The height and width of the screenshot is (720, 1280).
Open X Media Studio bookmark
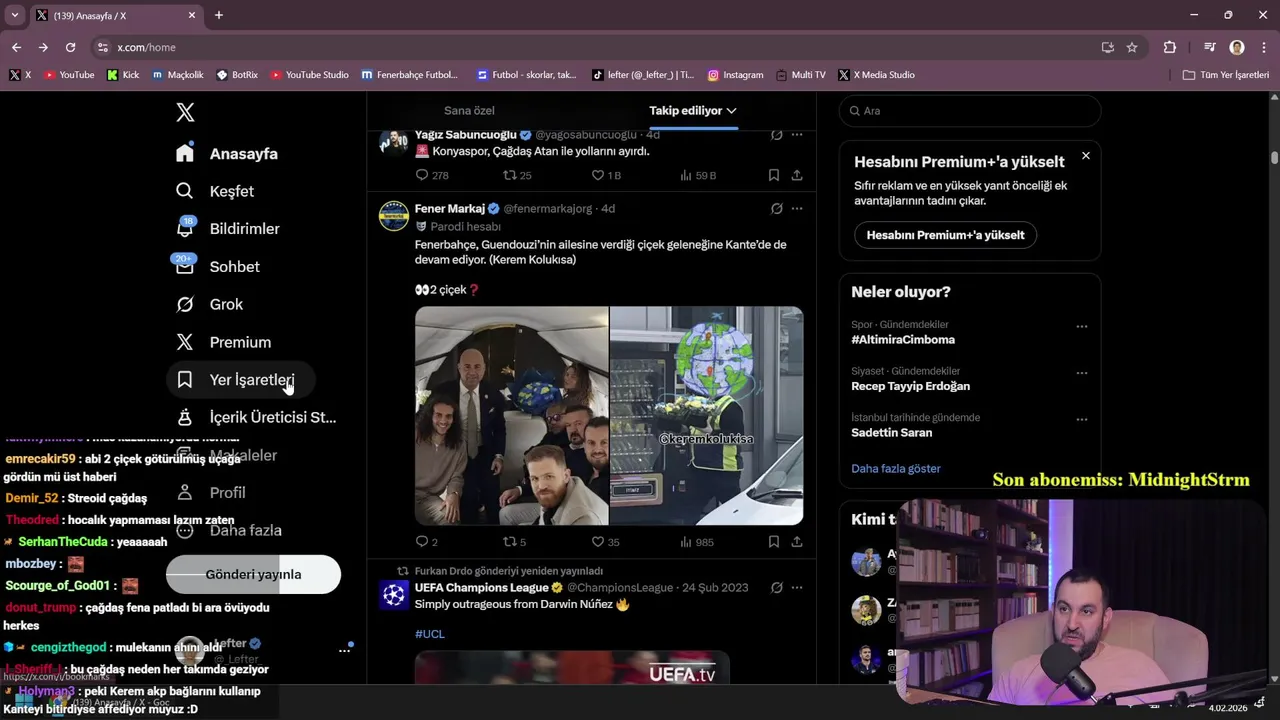pos(877,75)
